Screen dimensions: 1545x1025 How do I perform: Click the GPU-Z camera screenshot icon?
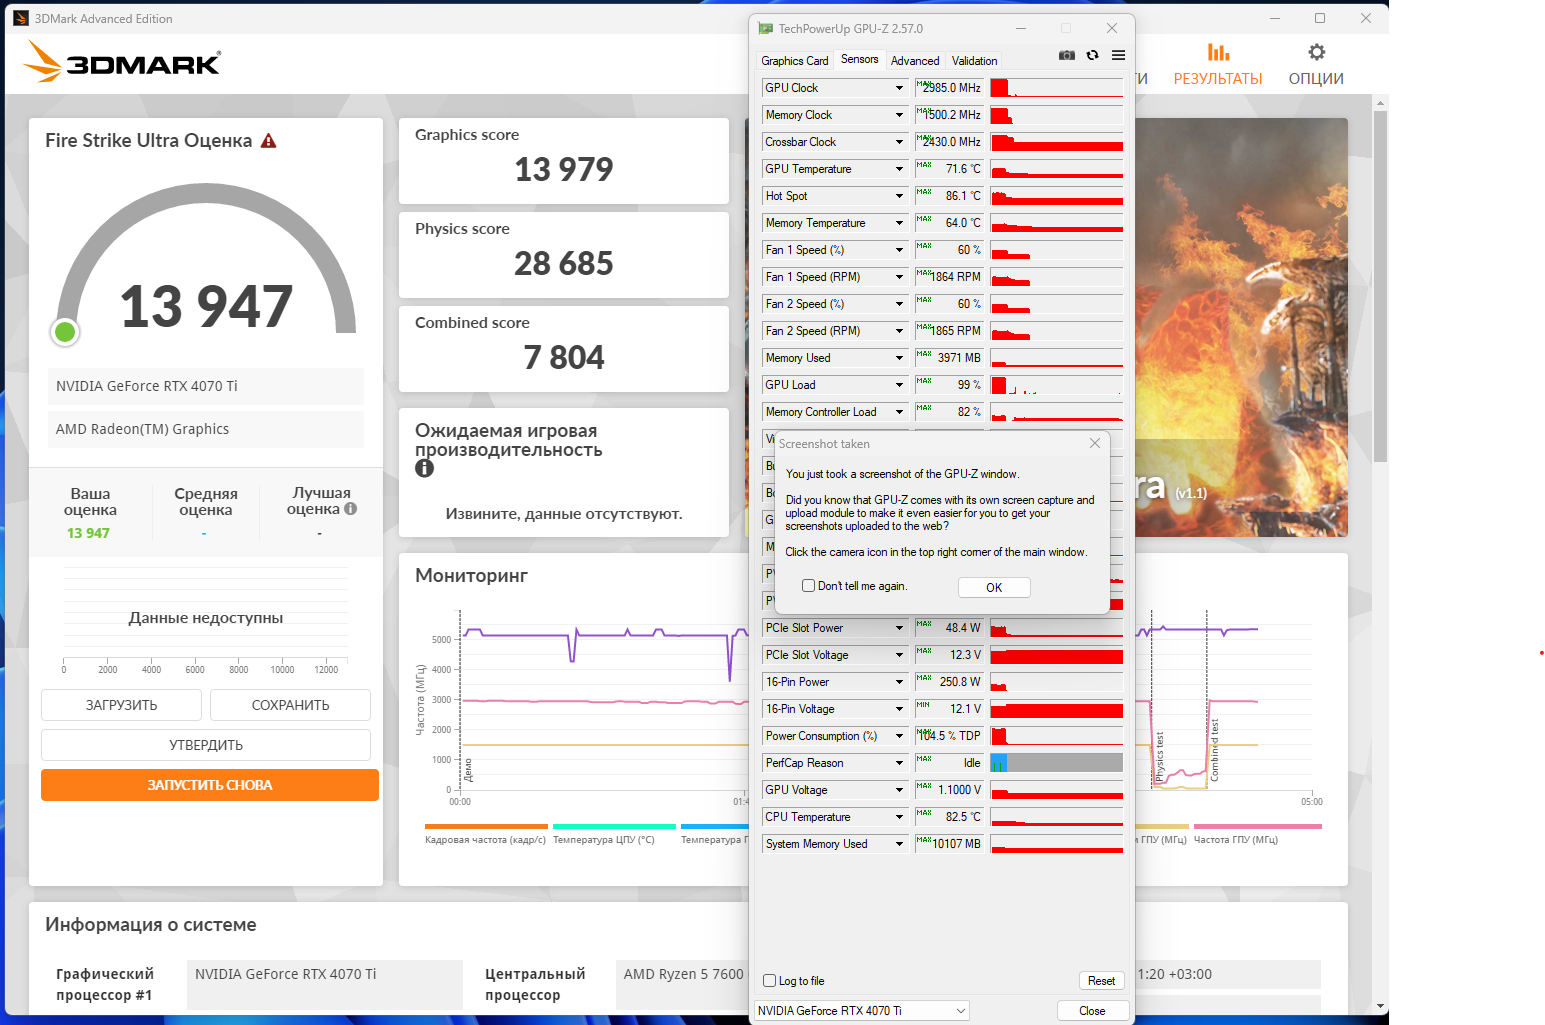(x=1067, y=55)
